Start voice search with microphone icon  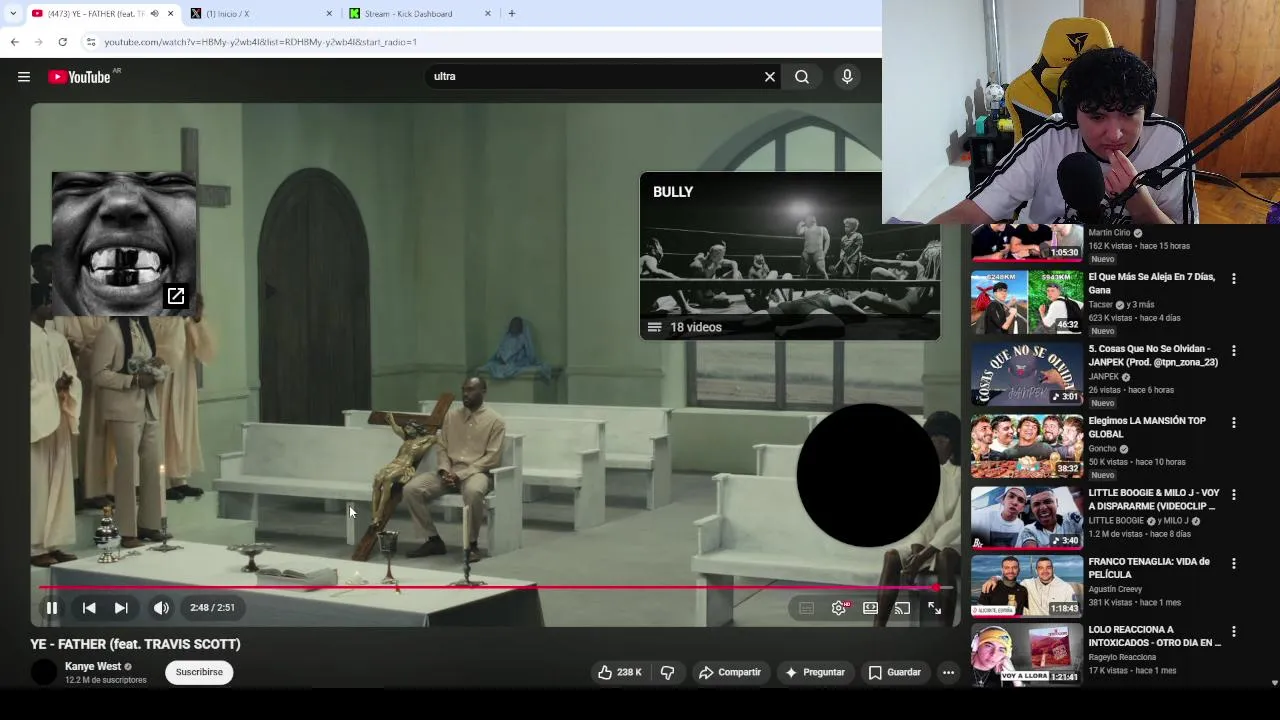pyautogui.click(x=847, y=76)
